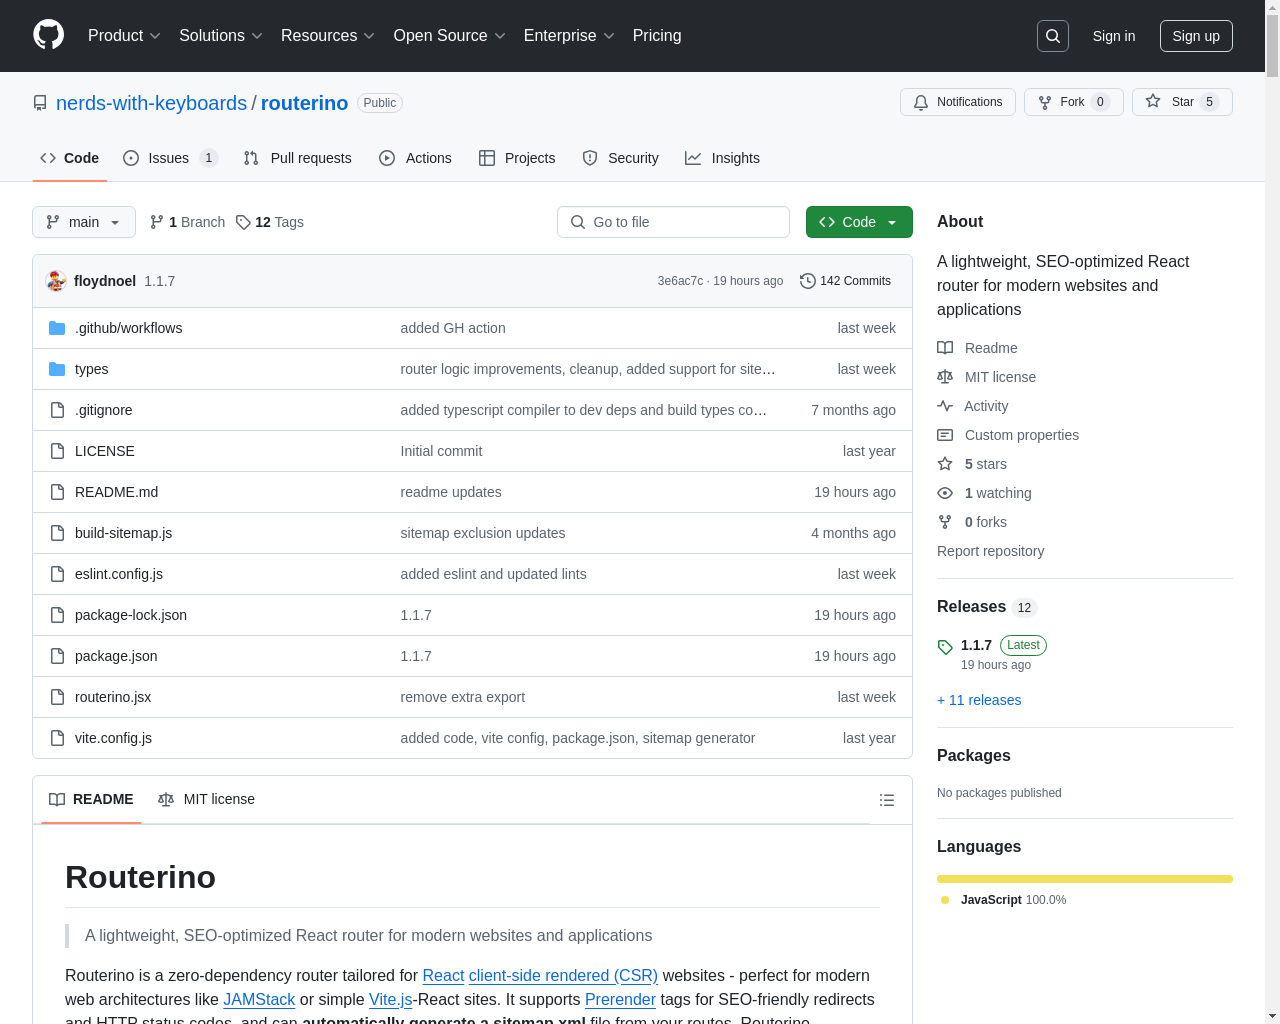Click the Sign in link

[x=1114, y=36]
